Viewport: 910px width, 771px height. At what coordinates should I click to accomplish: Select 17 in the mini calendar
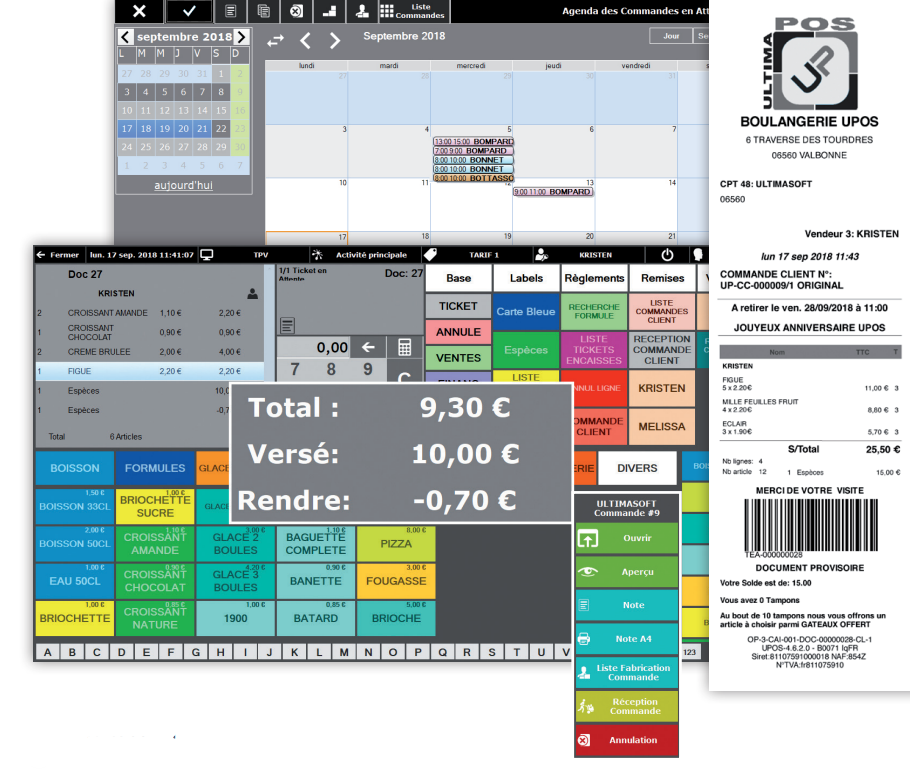[x=127, y=128]
